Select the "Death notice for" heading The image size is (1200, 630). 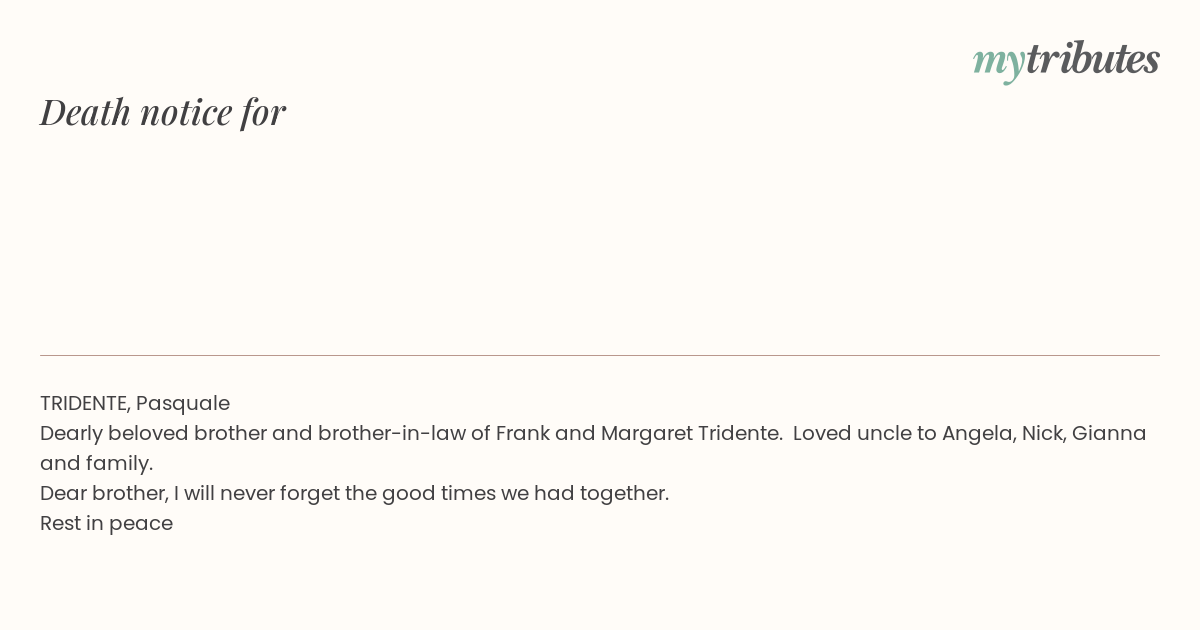click(x=163, y=112)
